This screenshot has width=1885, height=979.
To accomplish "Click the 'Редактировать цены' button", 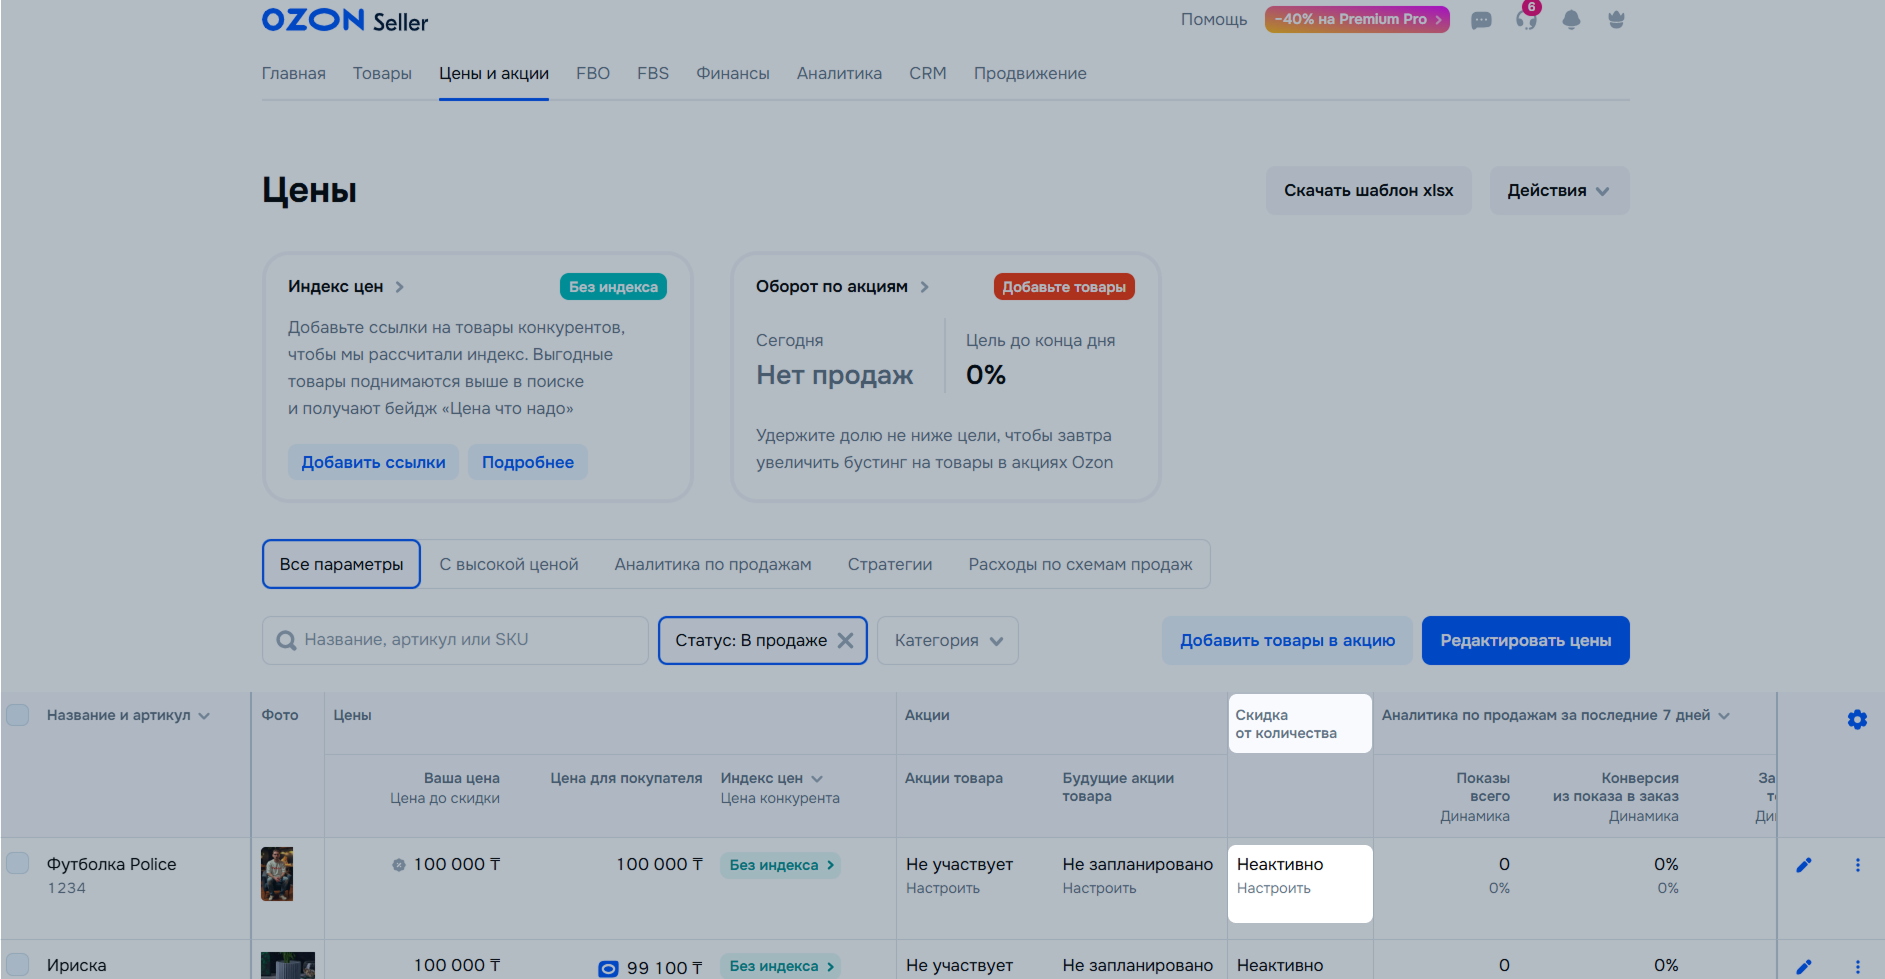I will pyautogui.click(x=1525, y=641).
